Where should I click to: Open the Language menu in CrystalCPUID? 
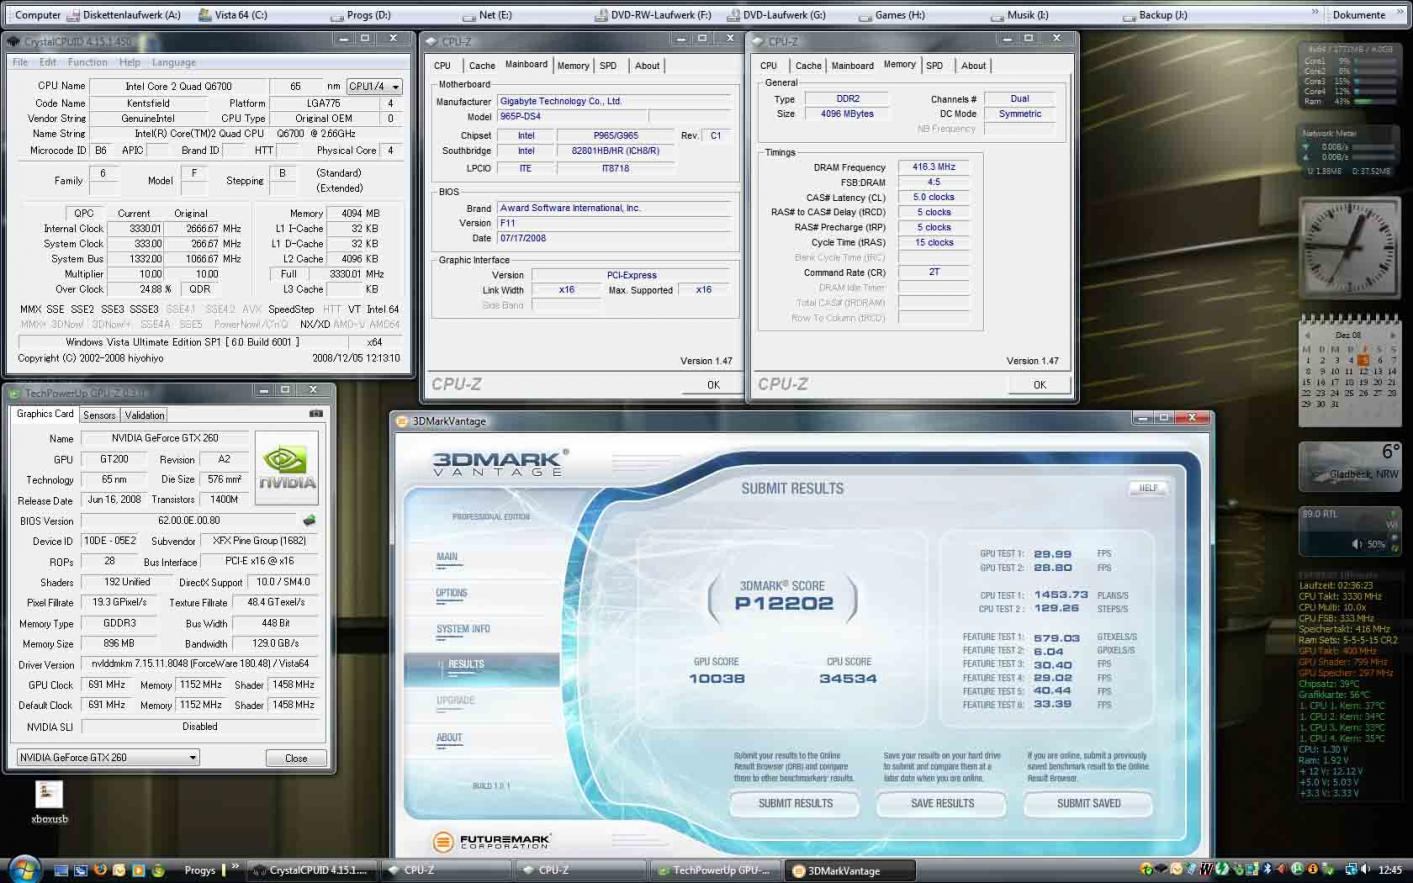point(174,62)
